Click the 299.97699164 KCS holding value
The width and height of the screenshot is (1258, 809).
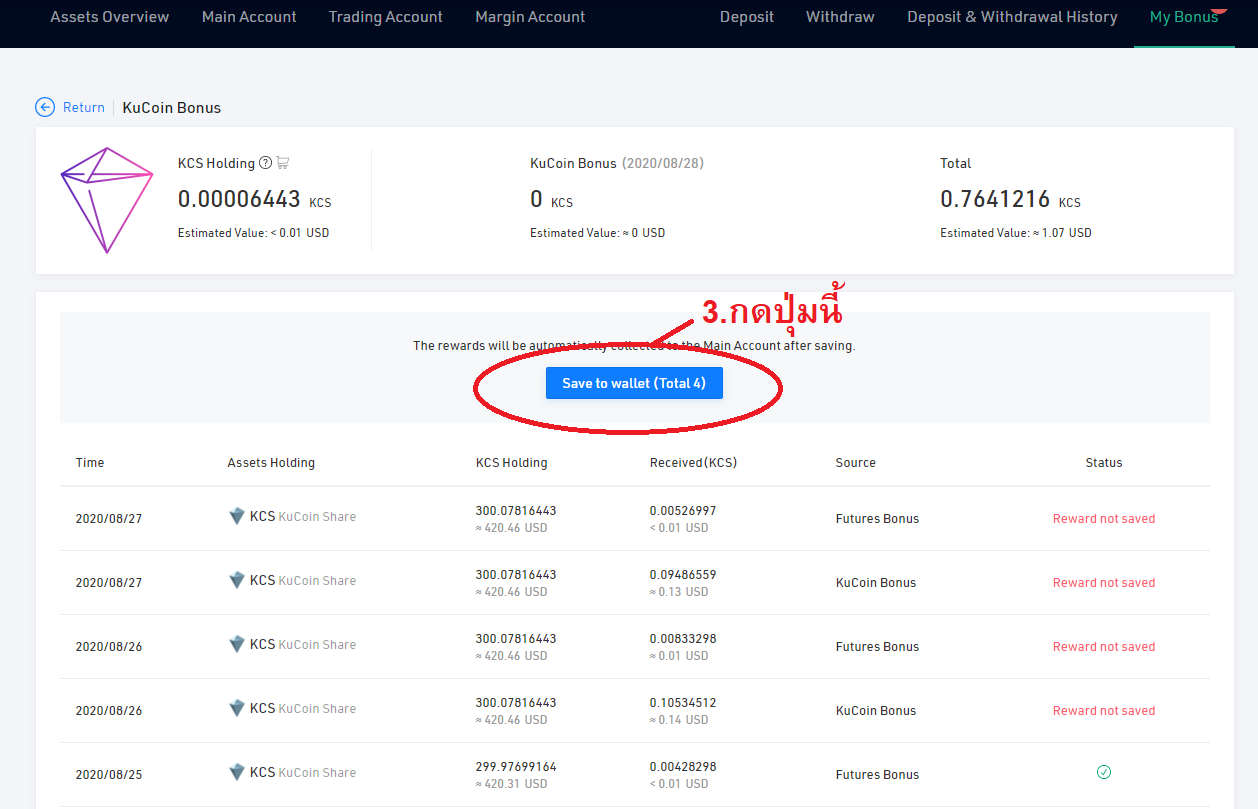coord(516,767)
